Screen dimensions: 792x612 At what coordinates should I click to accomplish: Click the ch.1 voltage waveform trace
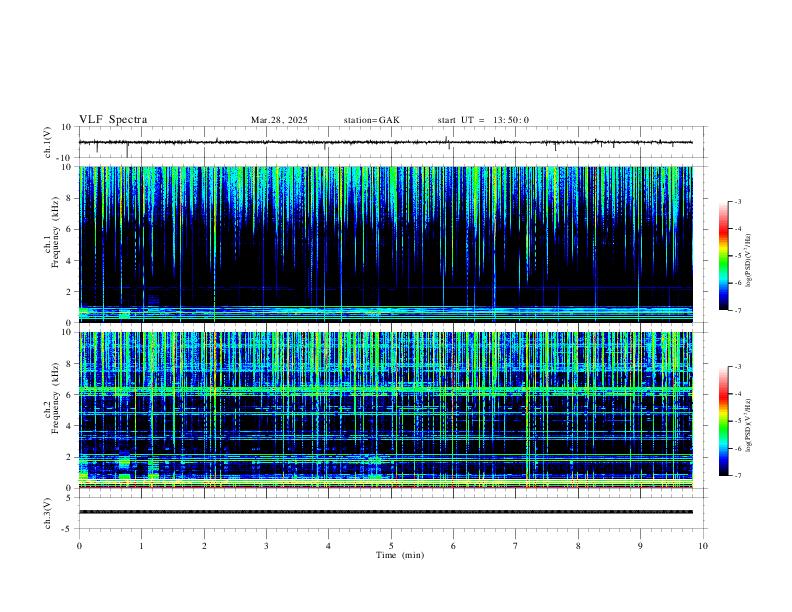tap(385, 142)
